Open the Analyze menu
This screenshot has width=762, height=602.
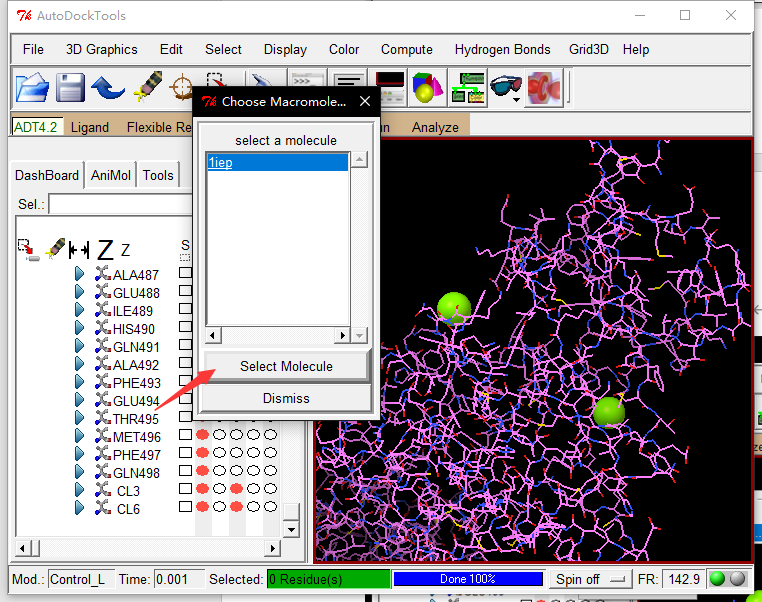pos(435,127)
